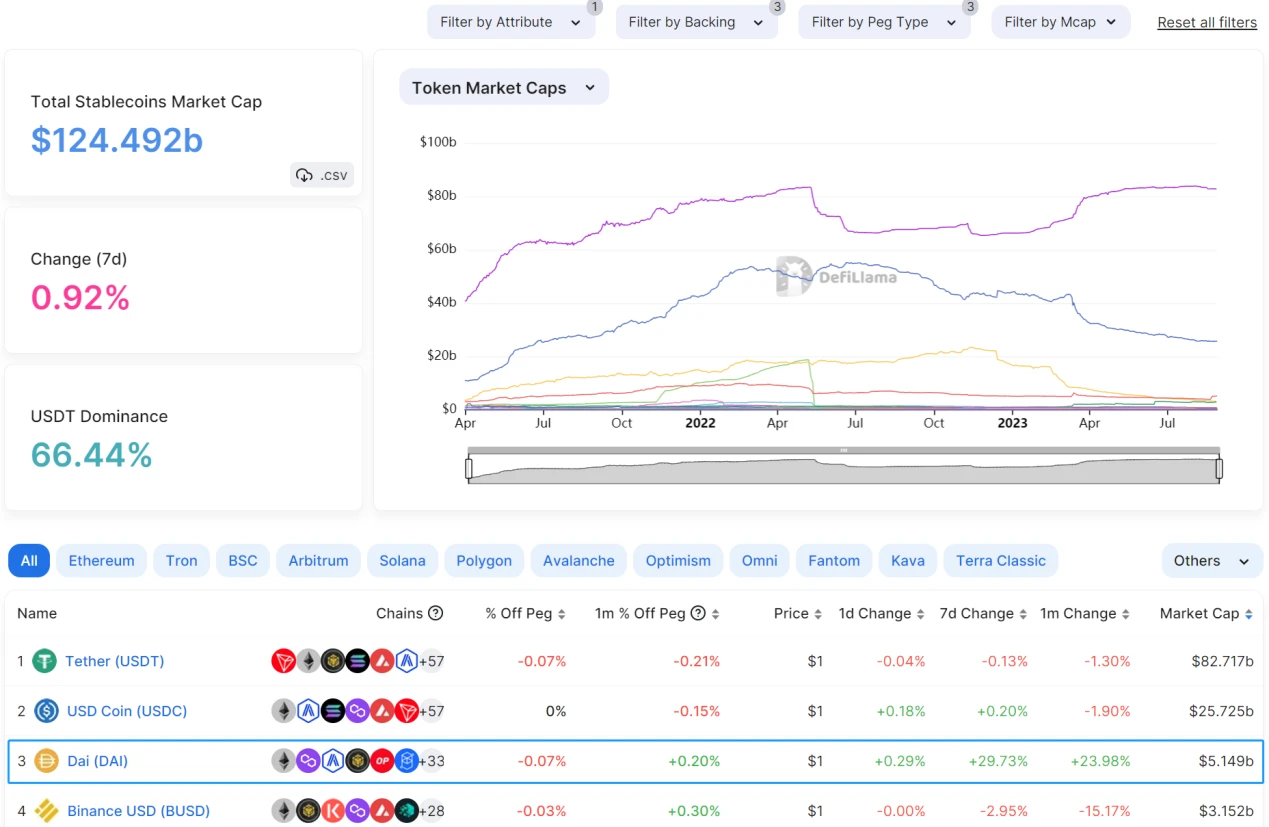Screen dimensions: 1269x827
Task: Expand the Token Market Caps chart selector
Action: [x=504, y=88]
